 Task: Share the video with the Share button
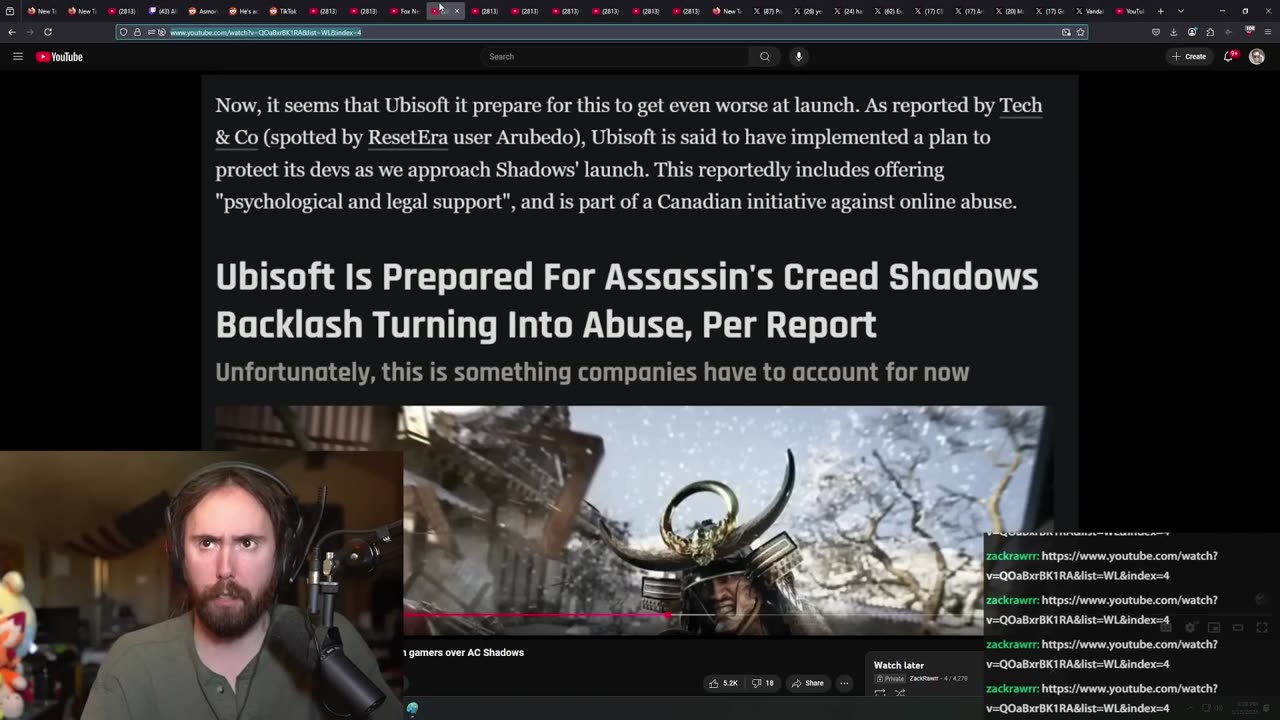tap(807, 683)
